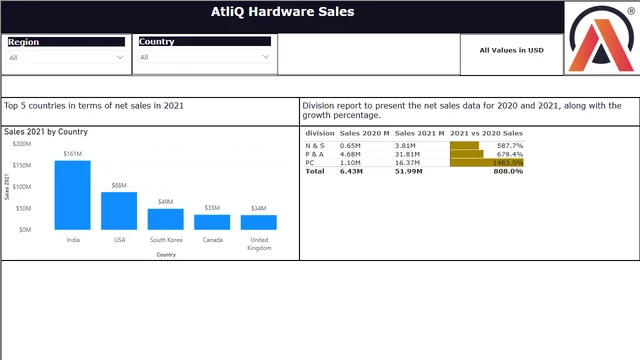Click the '$161M' data label
Screen dimensions: 640x360
pos(73,153)
